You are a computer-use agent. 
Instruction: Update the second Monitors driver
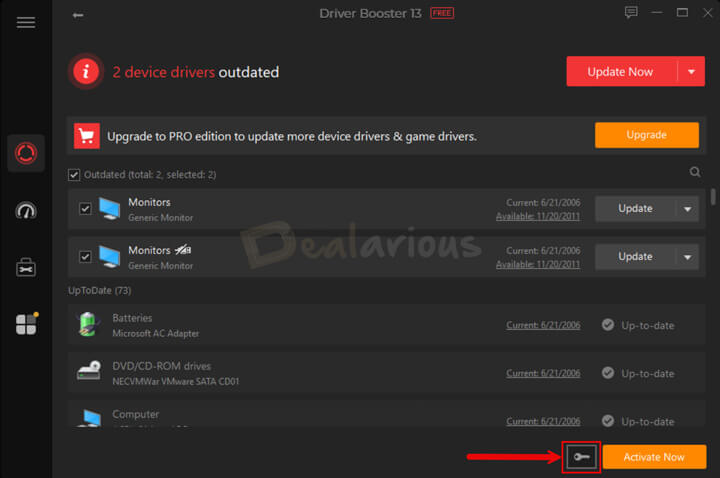coord(636,257)
